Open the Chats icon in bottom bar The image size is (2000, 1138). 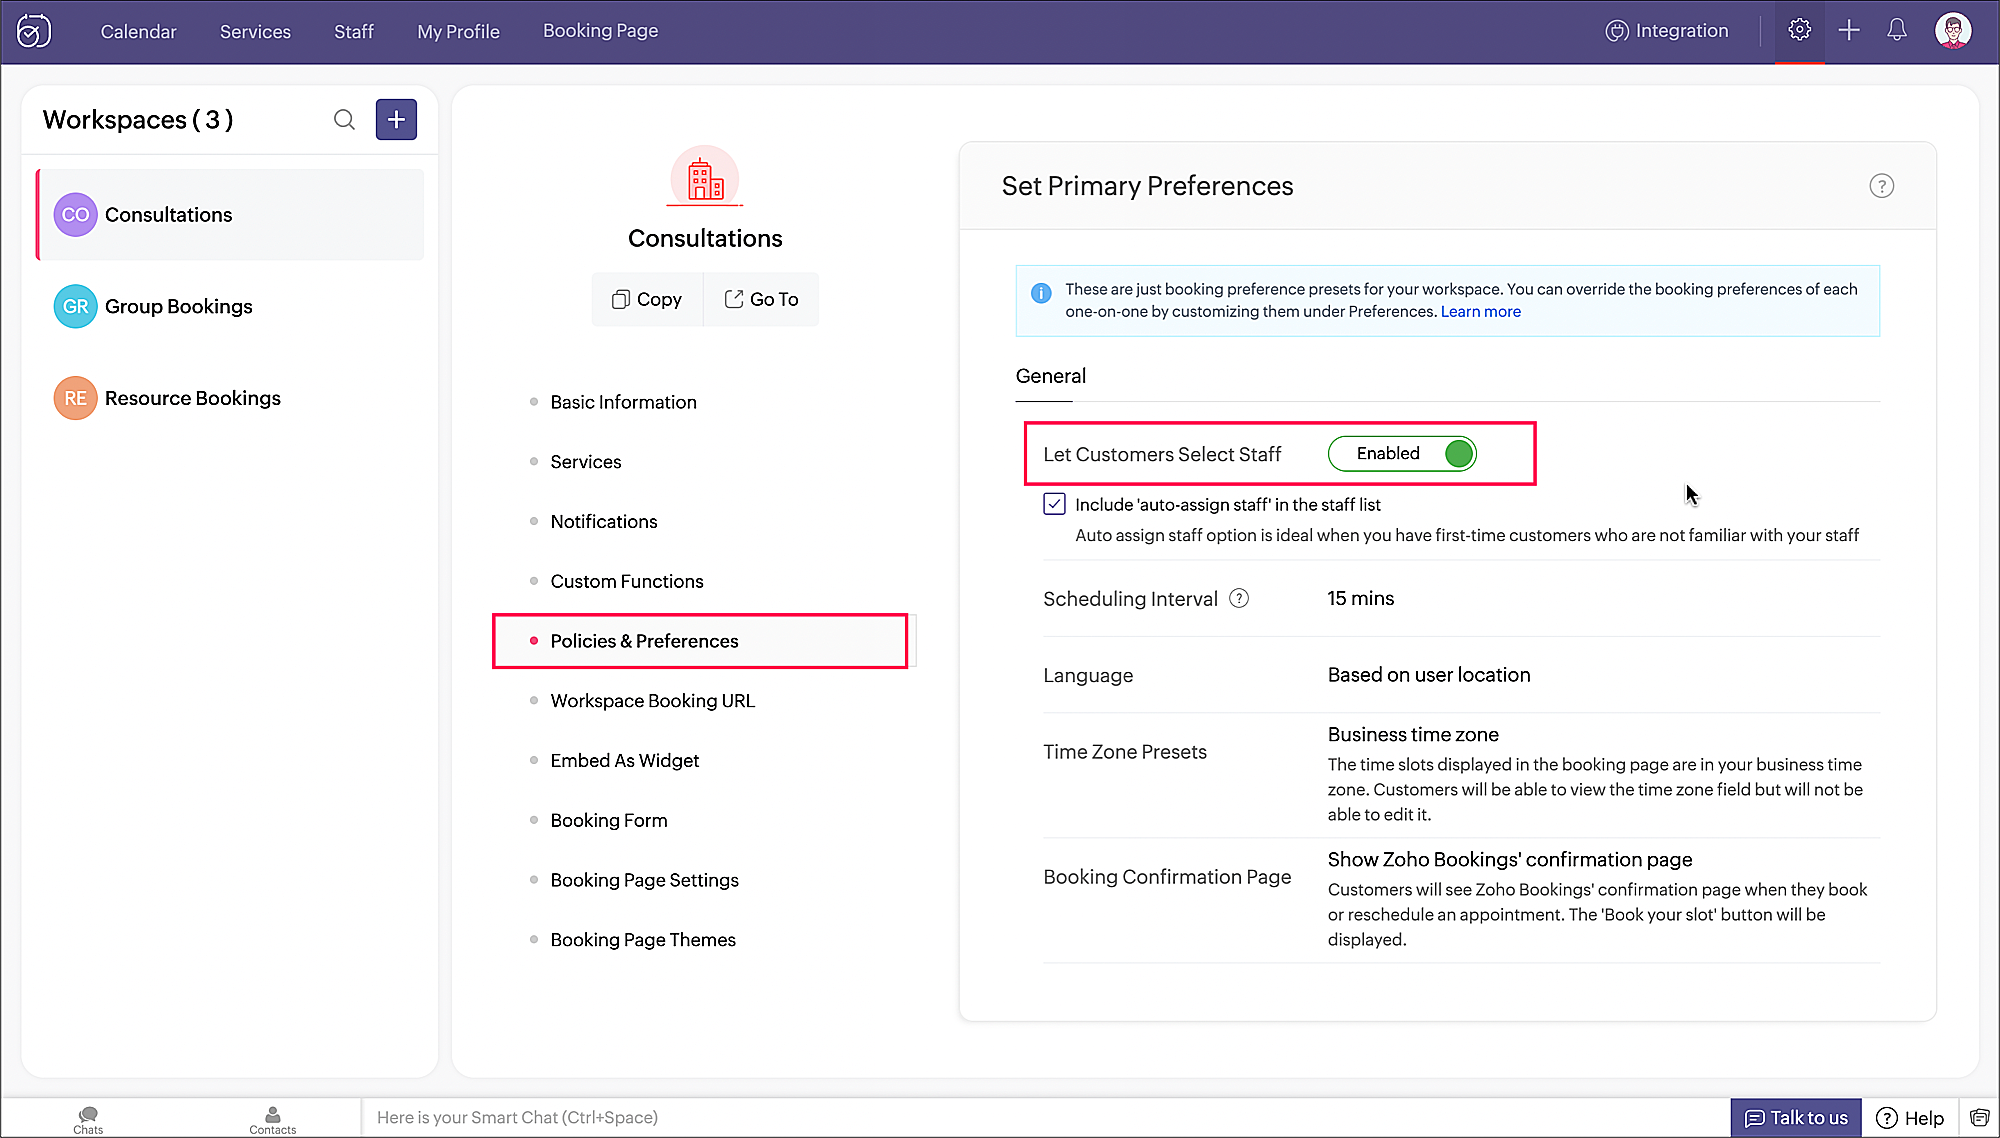[x=88, y=1118]
